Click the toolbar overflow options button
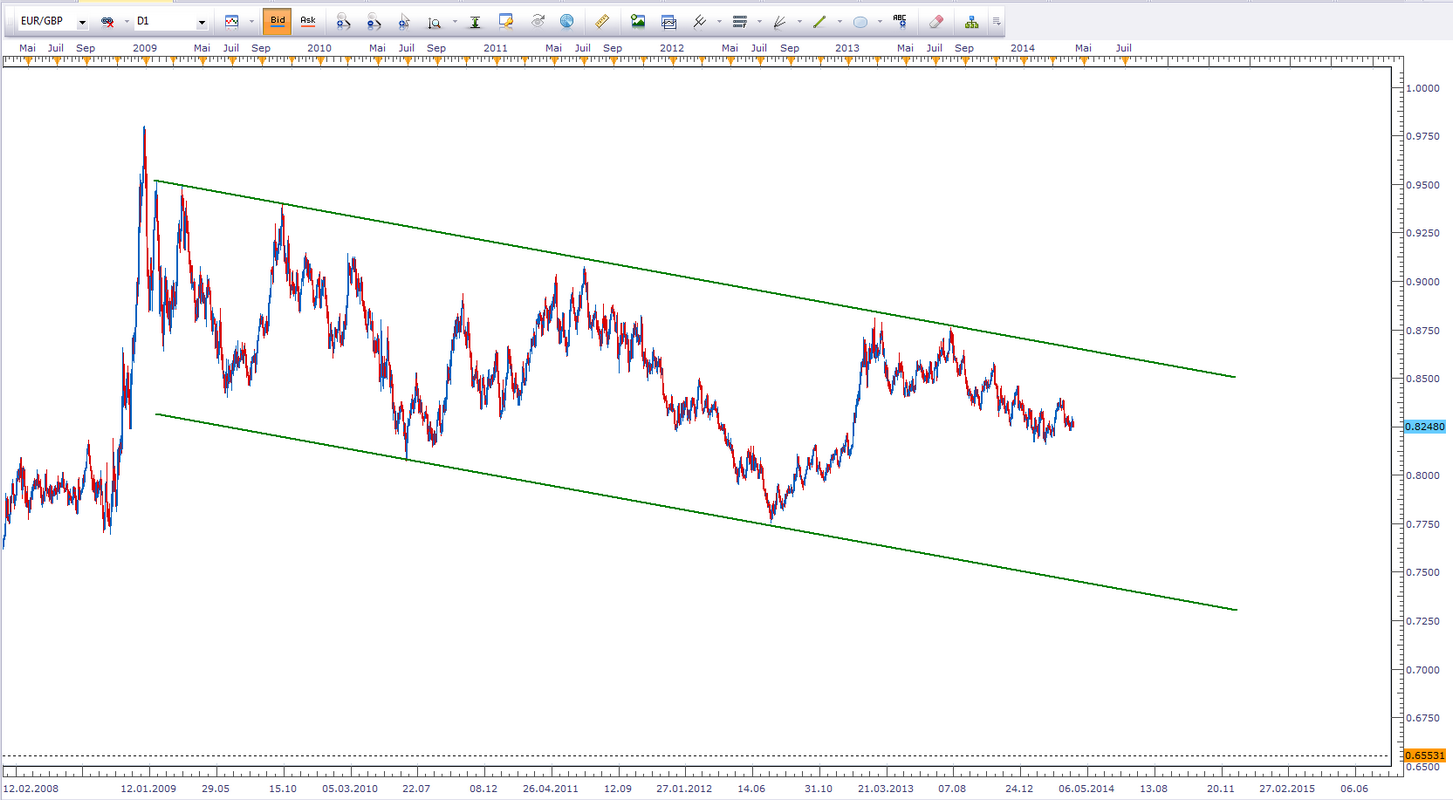The width and height of the screenshot is (1453, 800). [x=996, y=21]
